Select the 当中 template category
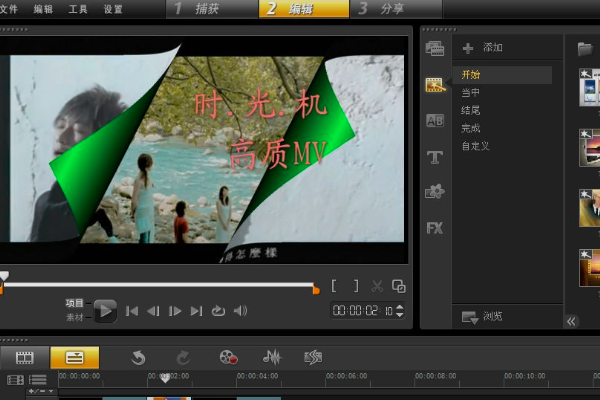 [470, 93]
